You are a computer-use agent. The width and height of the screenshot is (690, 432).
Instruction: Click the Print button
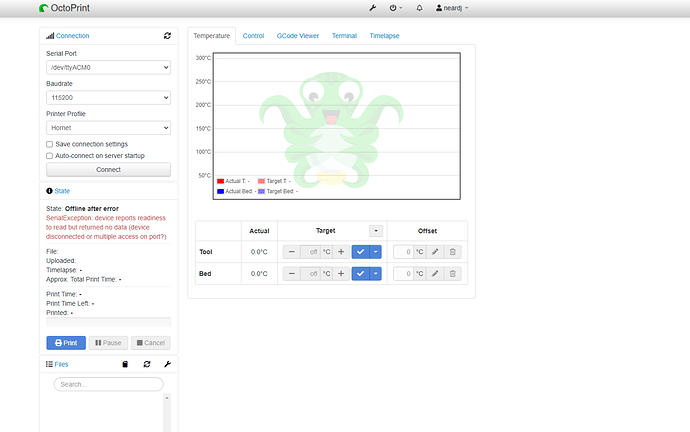[66, 343]
